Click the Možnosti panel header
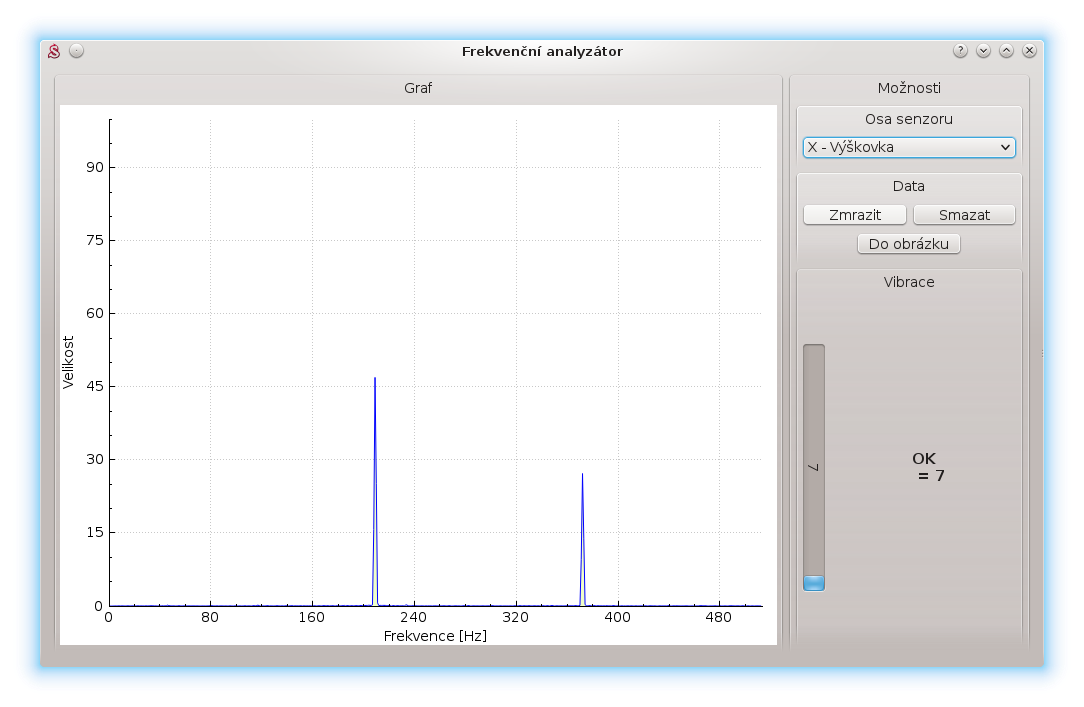 [x=908, y=88]
